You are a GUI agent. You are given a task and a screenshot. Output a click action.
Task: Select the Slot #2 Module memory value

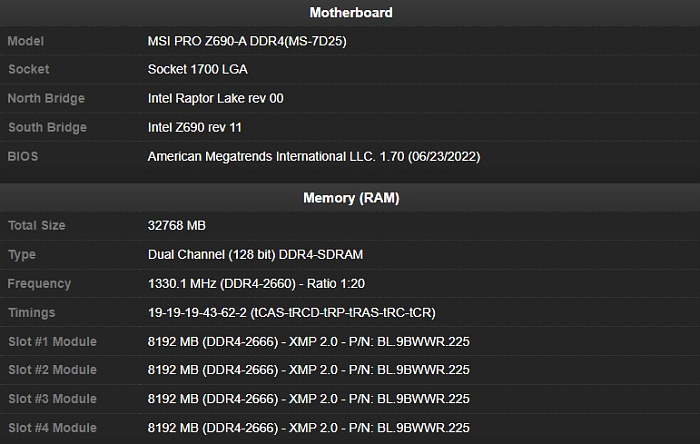click(308, 369)
